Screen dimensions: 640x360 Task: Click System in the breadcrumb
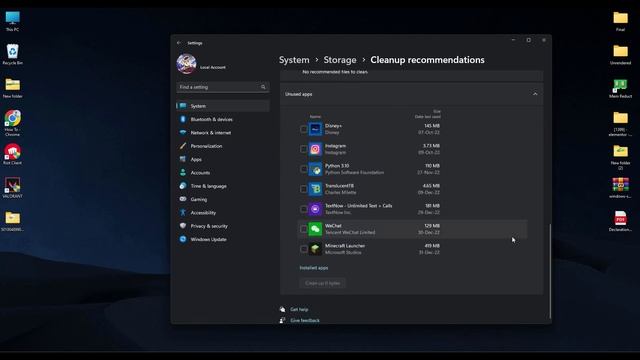coord(294,60)
